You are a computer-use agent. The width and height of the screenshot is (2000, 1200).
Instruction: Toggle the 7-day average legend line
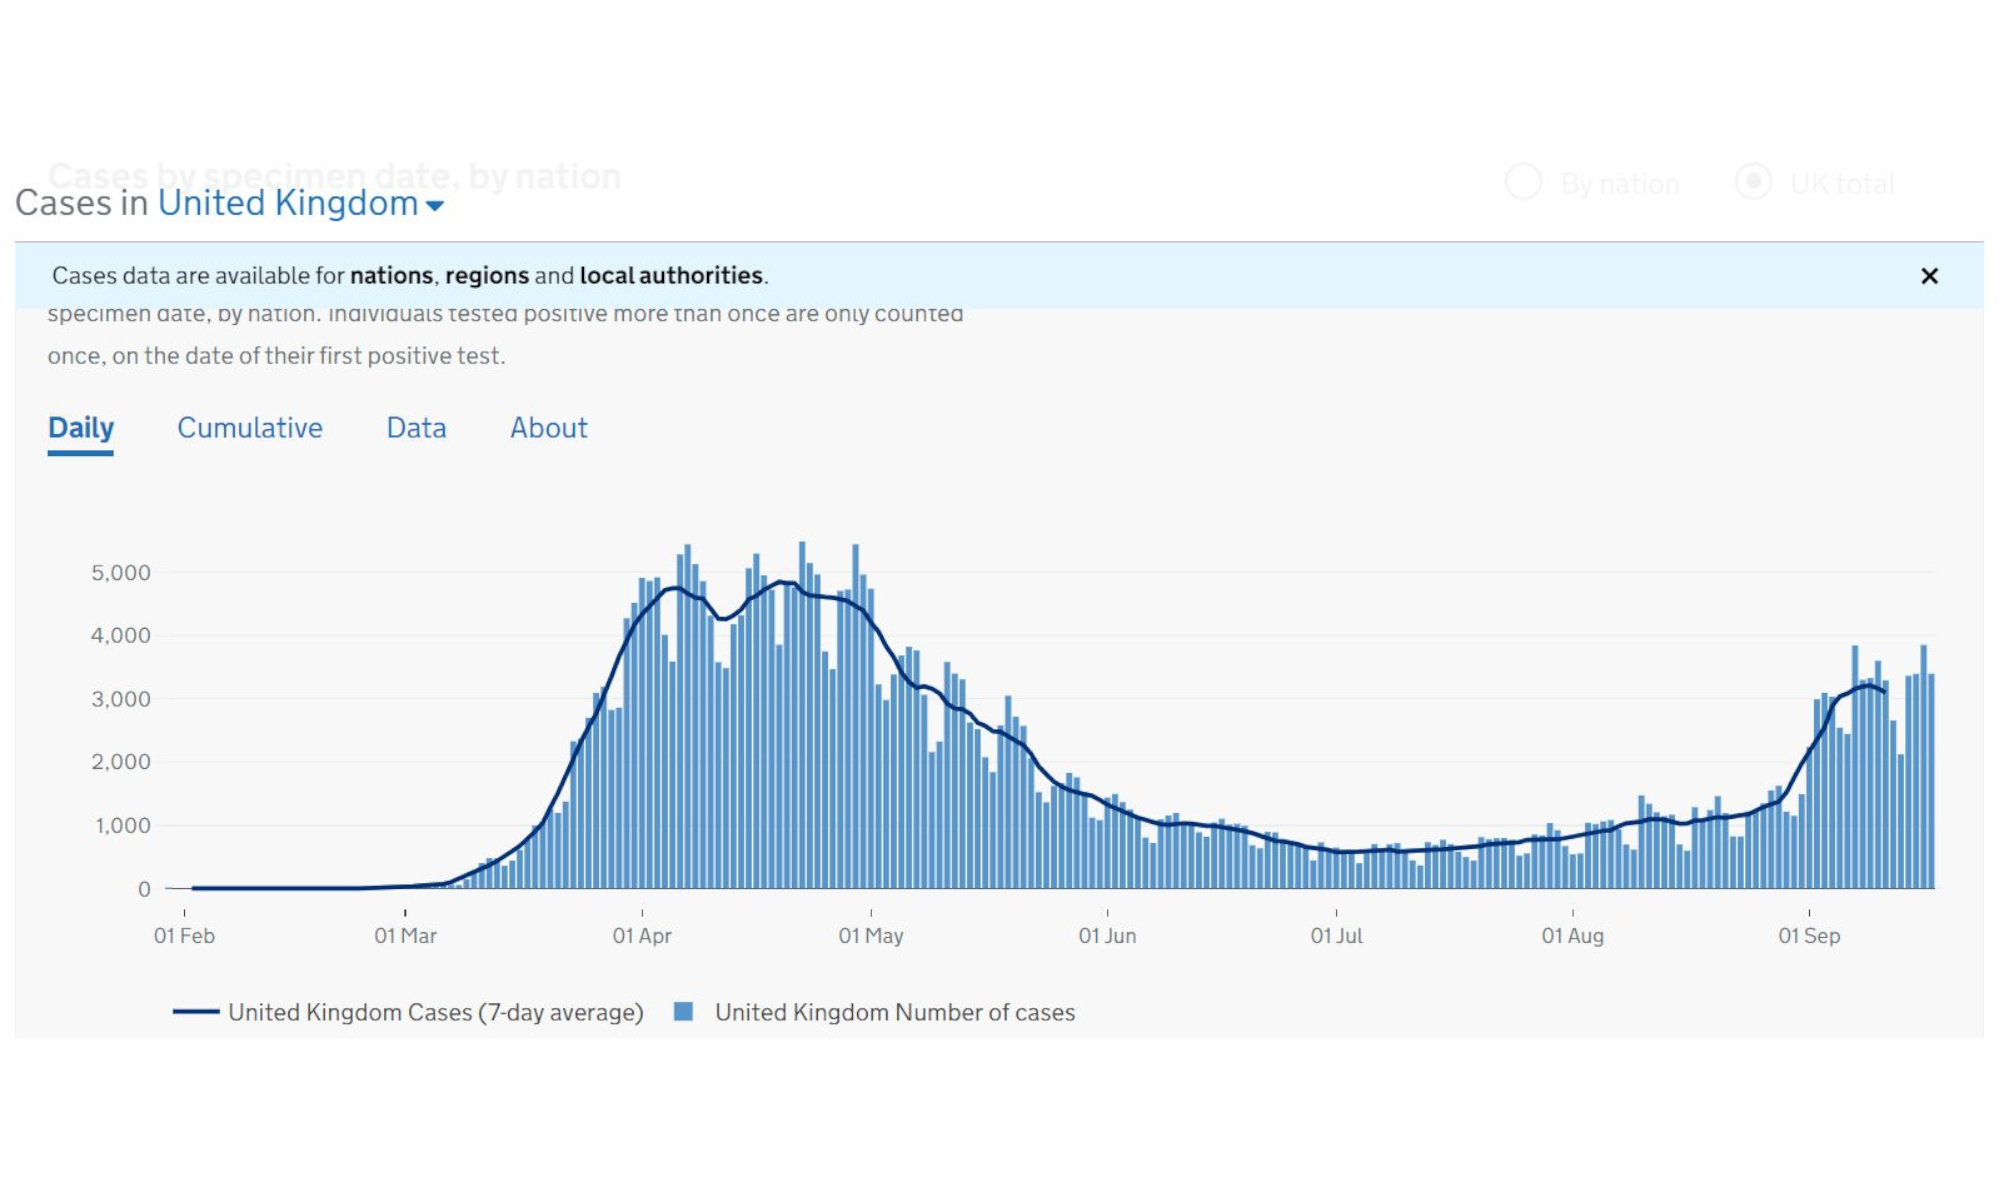click(196, 1012)
